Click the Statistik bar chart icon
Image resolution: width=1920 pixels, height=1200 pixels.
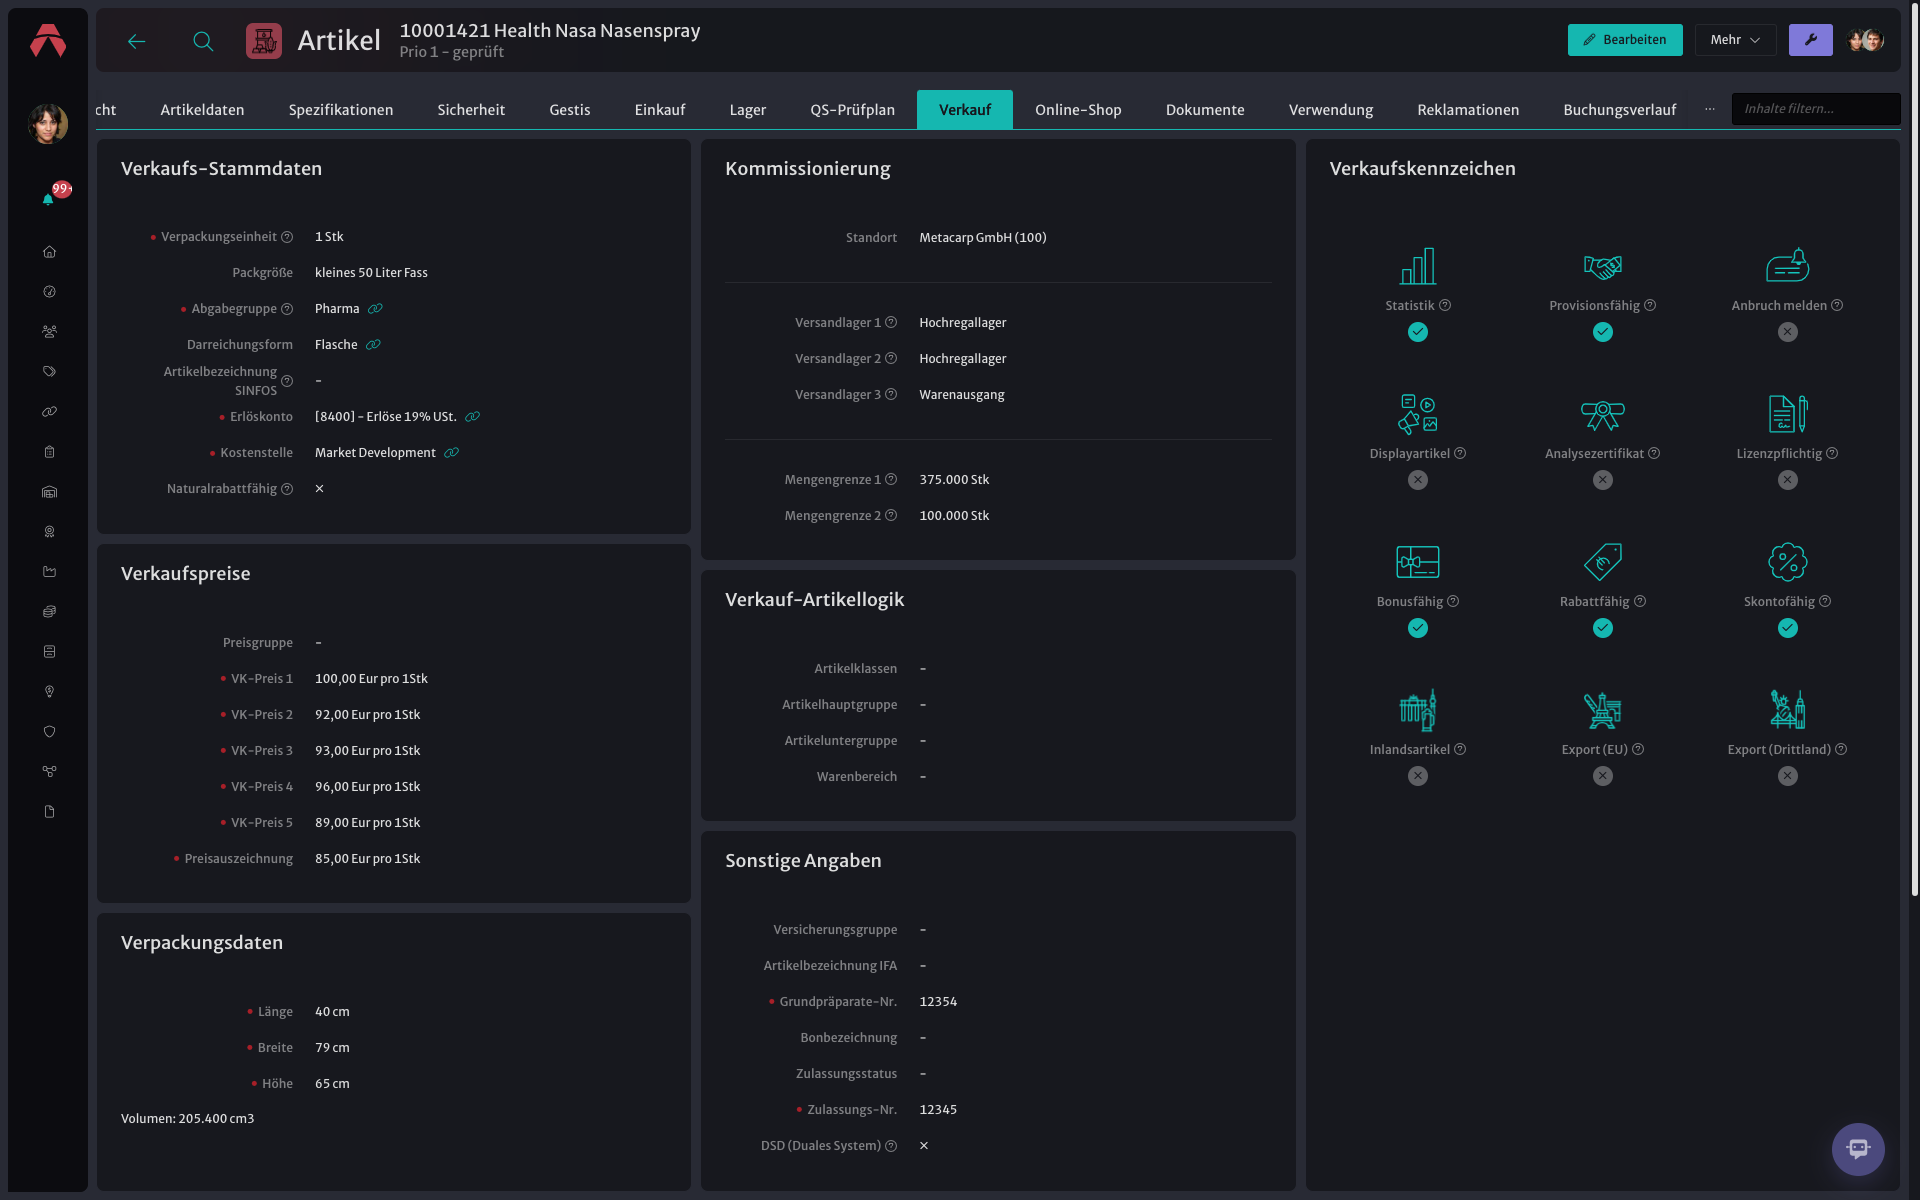[1417, 266]
